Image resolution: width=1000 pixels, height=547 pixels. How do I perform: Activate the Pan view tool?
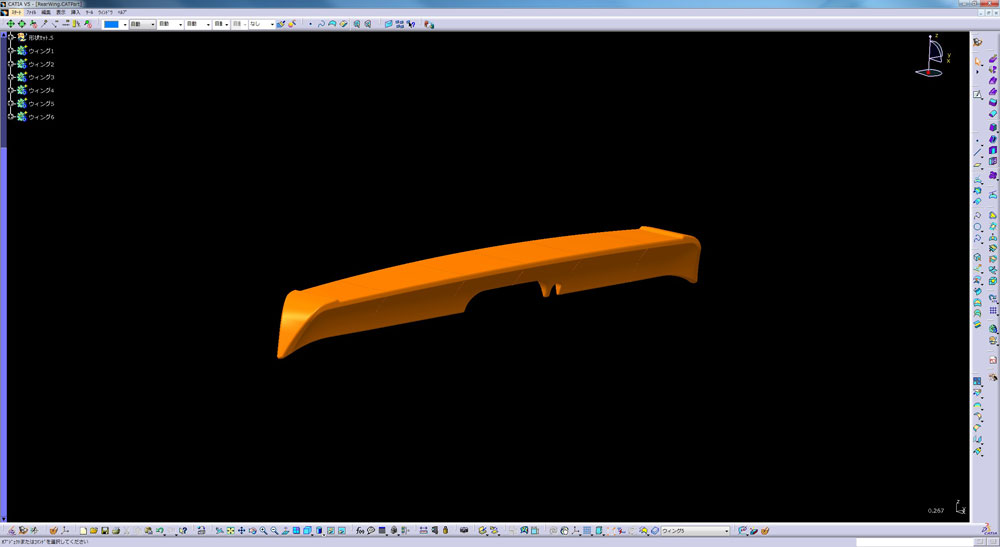click(242, 530)
